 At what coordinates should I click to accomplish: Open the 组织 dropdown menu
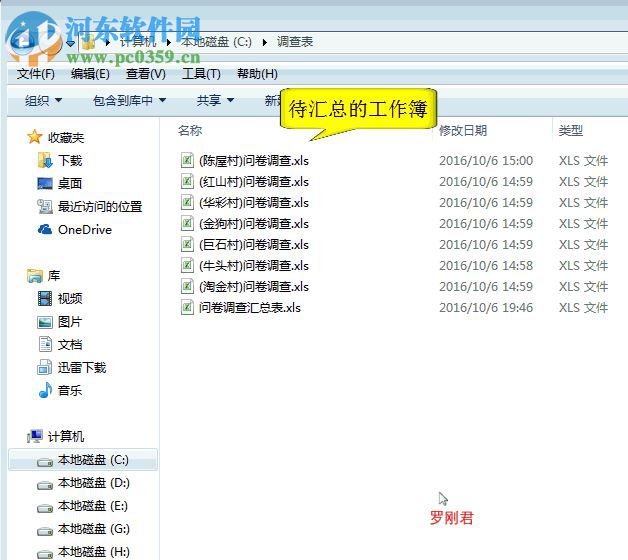coord(43,100)
